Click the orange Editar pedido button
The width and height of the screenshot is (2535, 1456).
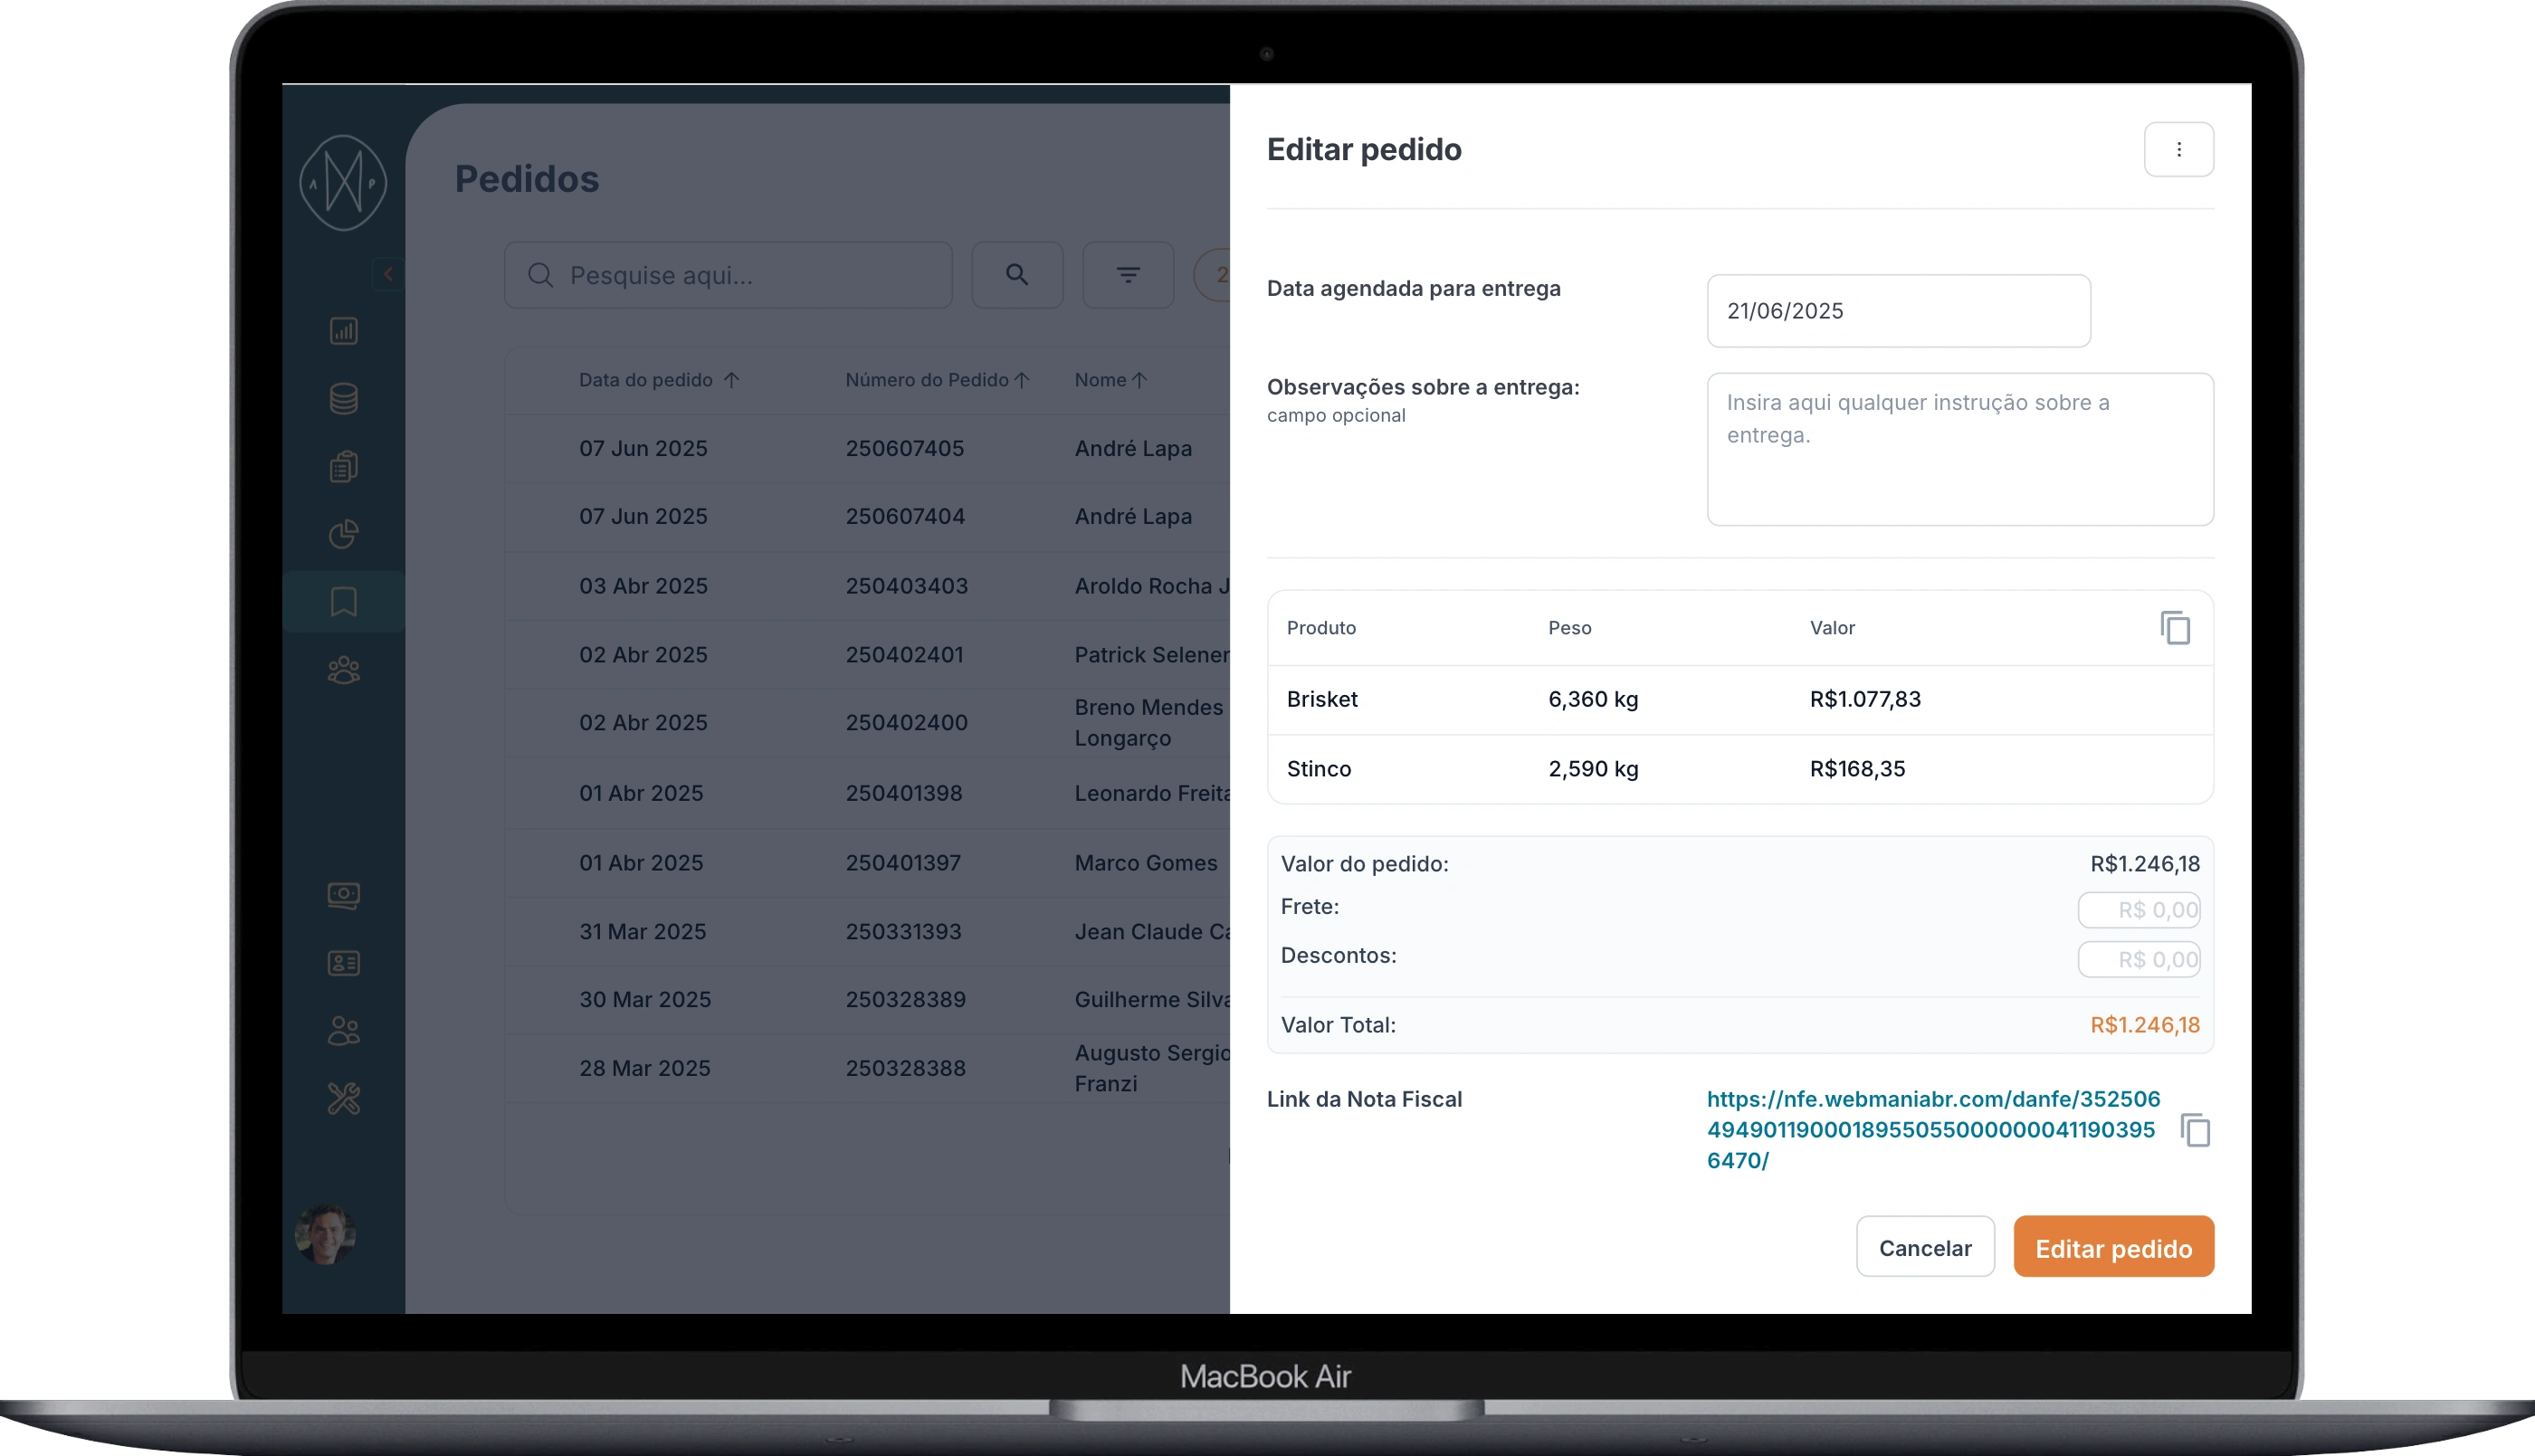[x=2113, y=1247]
